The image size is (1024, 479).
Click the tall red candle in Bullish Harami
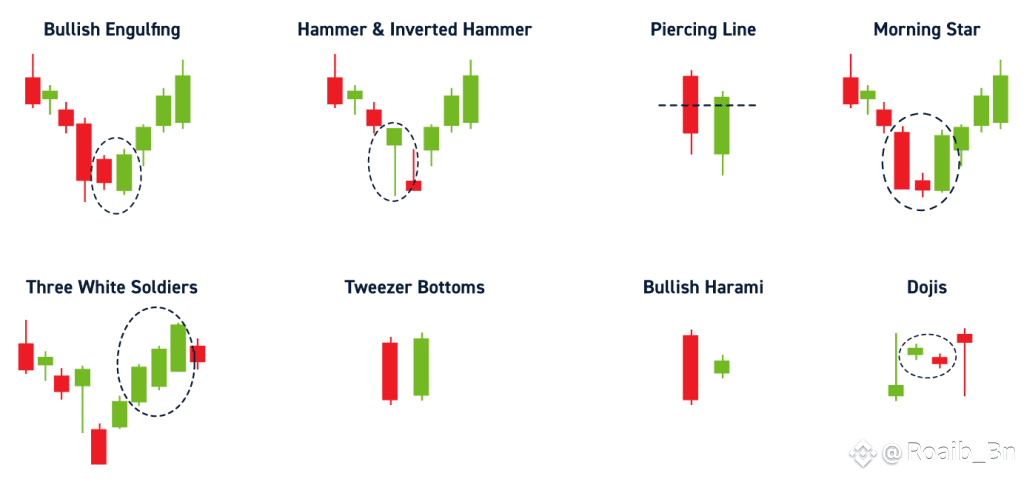[690, 367]
